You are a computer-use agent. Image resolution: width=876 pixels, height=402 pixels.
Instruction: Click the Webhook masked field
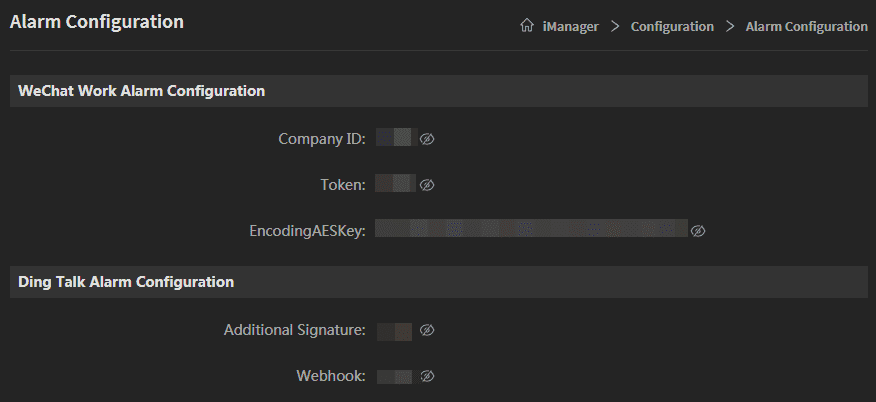click(x=395, y=376)
